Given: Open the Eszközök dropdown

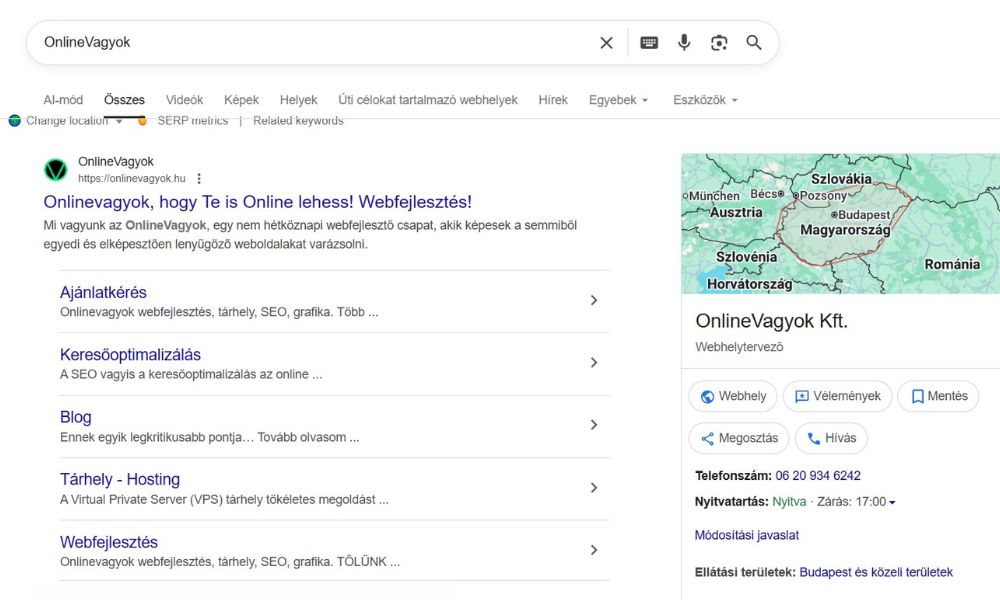Looking at the screenshot, I should 705,100.
